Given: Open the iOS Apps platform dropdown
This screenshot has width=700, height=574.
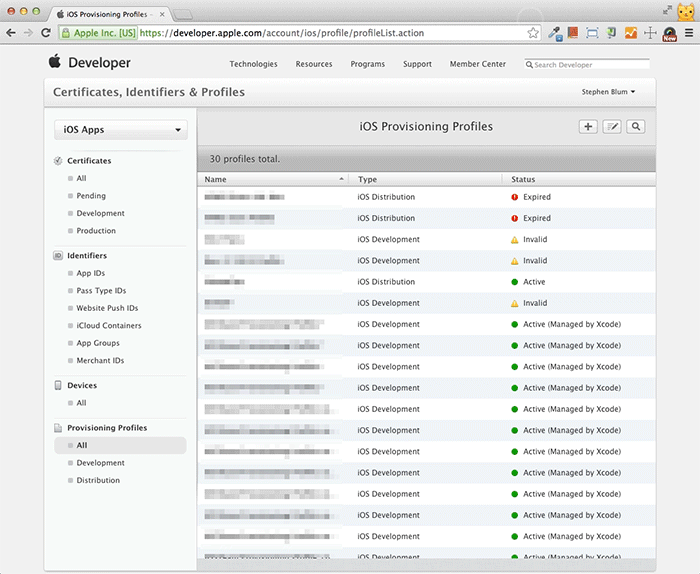Looking at the screenshot, I should 121,130.
